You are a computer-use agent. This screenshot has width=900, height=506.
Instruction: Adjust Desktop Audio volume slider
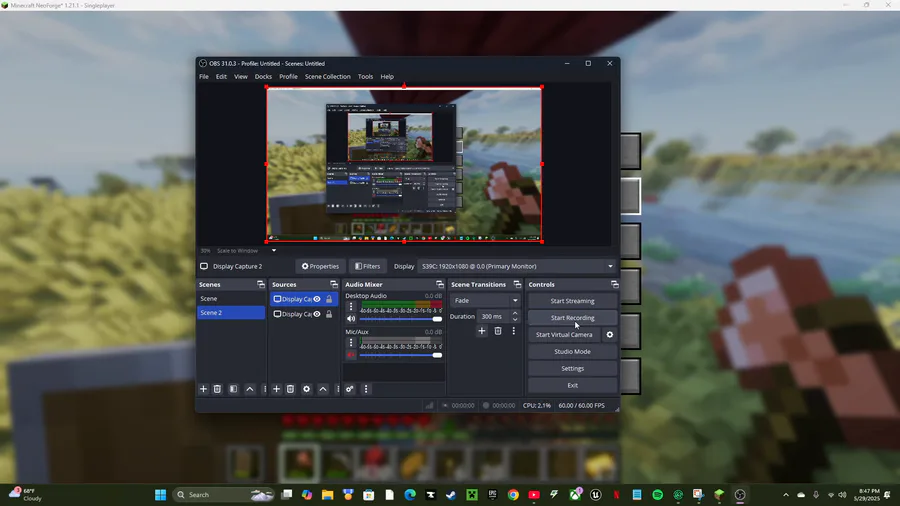(401, 319)
